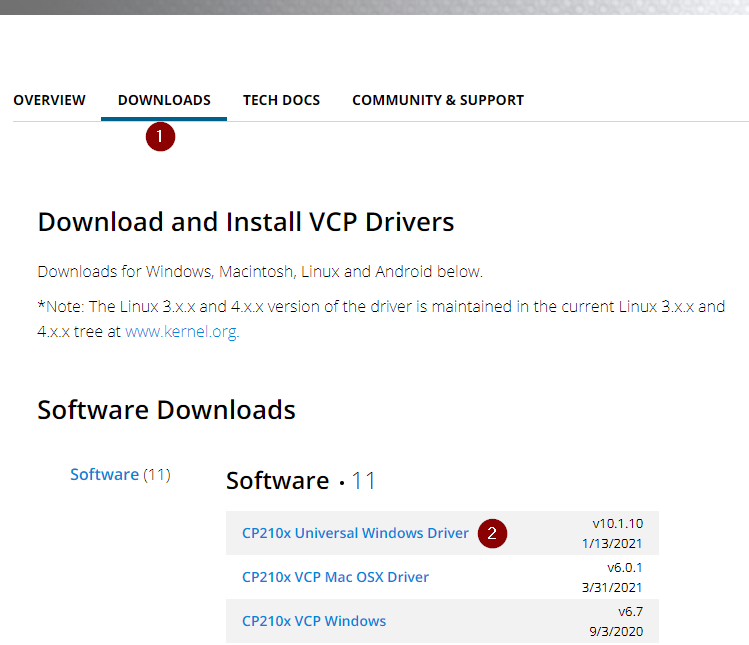This screenshot has width=749, height=645.
Task: Download CP210x VCP Mac OSX Driver
Action: 335,577
